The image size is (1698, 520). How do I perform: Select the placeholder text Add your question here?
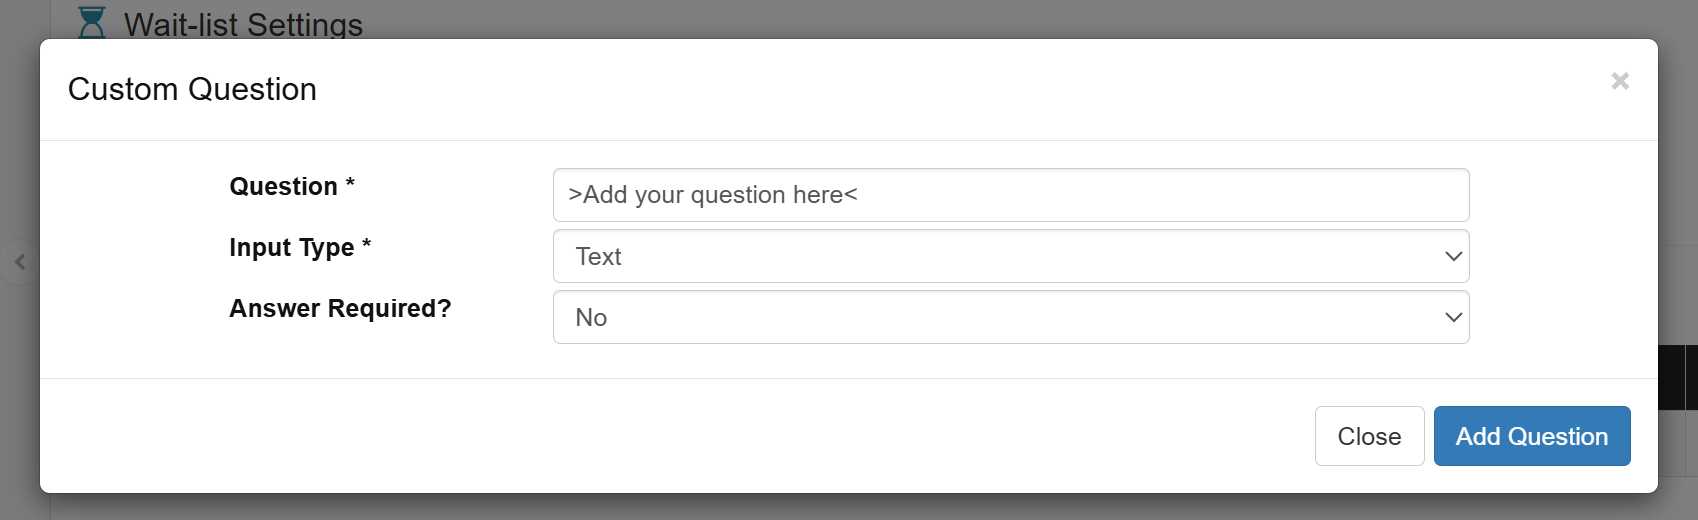713,195
